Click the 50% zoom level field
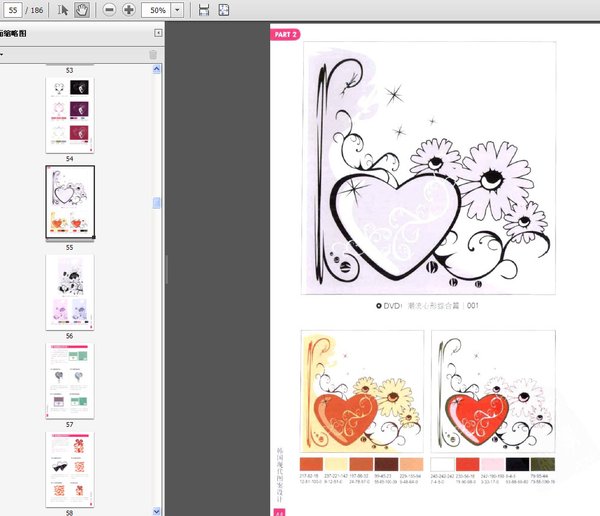The width and height of the screenshot is (600, 516). point(156,10)
